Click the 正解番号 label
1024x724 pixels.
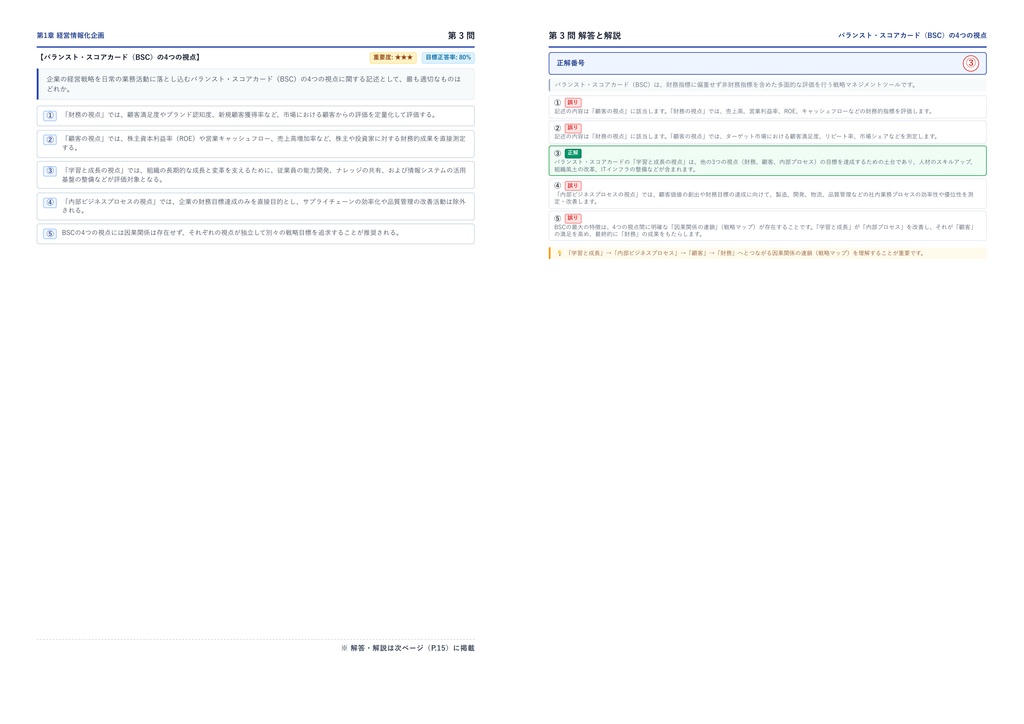click(571, 63)
